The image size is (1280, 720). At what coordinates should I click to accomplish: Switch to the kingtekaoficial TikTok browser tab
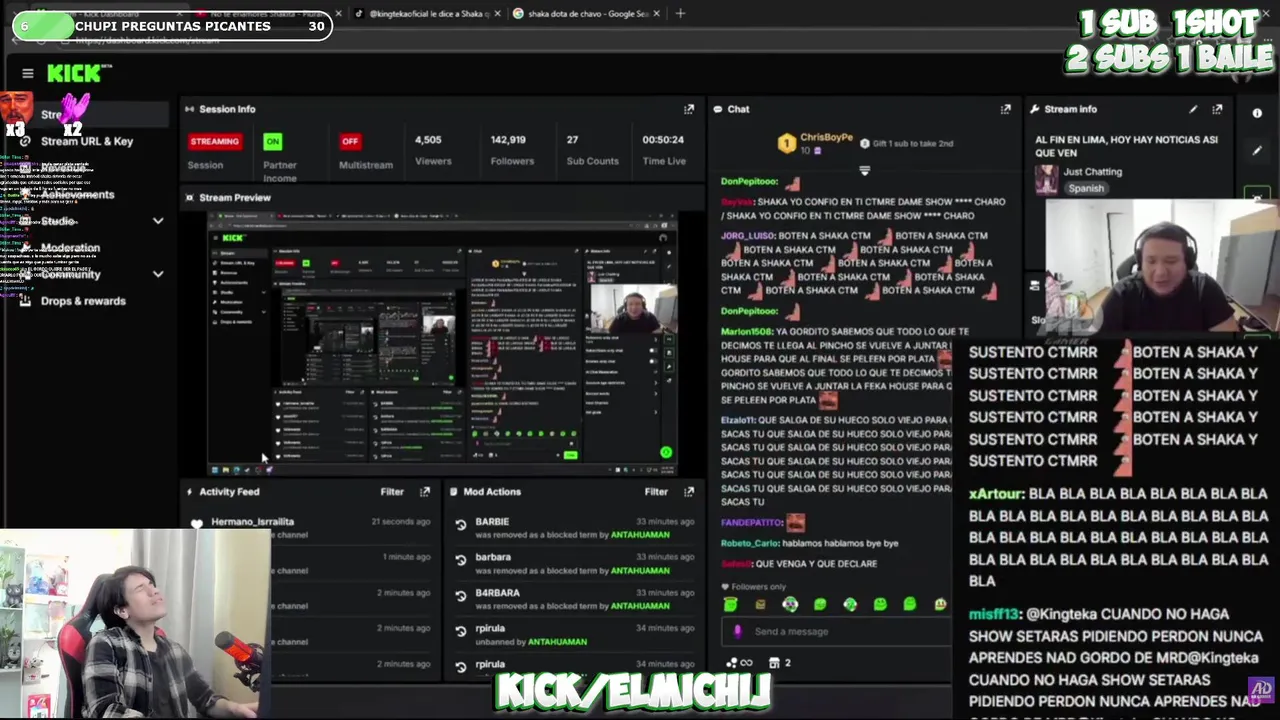(x=426, y=13)
